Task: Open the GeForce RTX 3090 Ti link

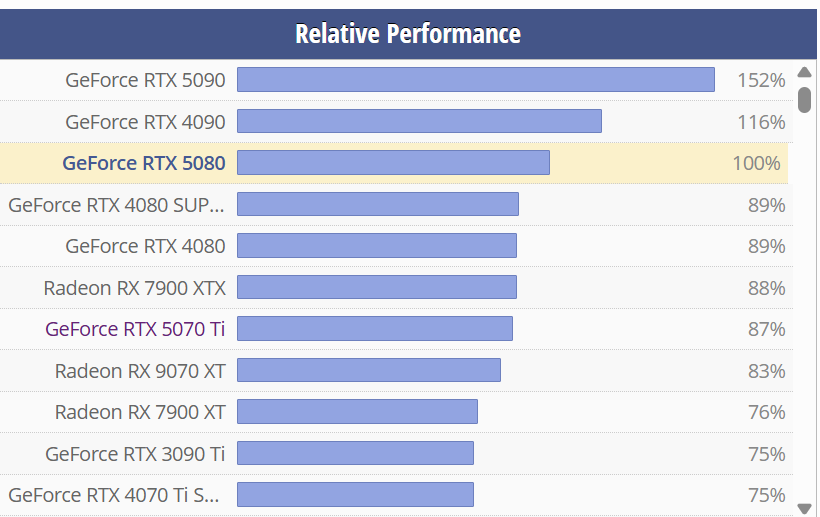Action: (135, 454)
